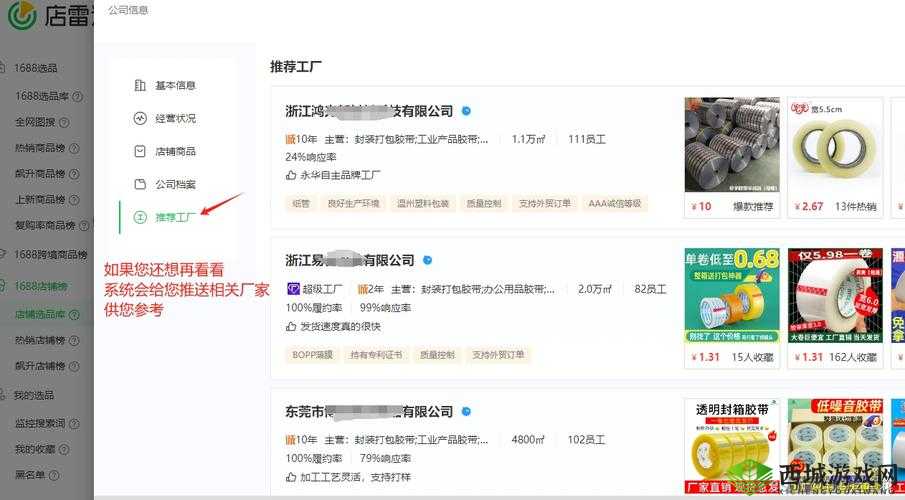Click verified badge beside 浙江易 company name
The height and width of the screenshot is (500, 905).
(x=428, y=260)
